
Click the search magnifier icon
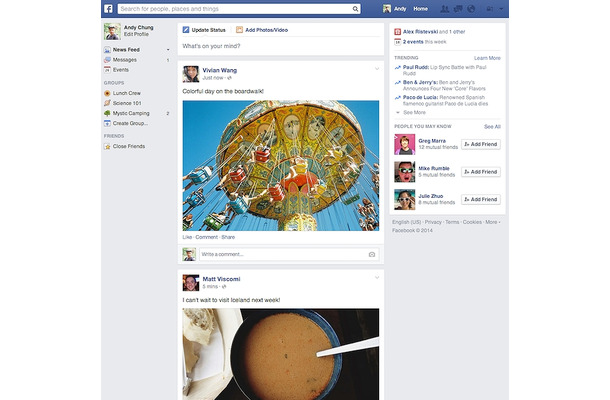[355, 9]
